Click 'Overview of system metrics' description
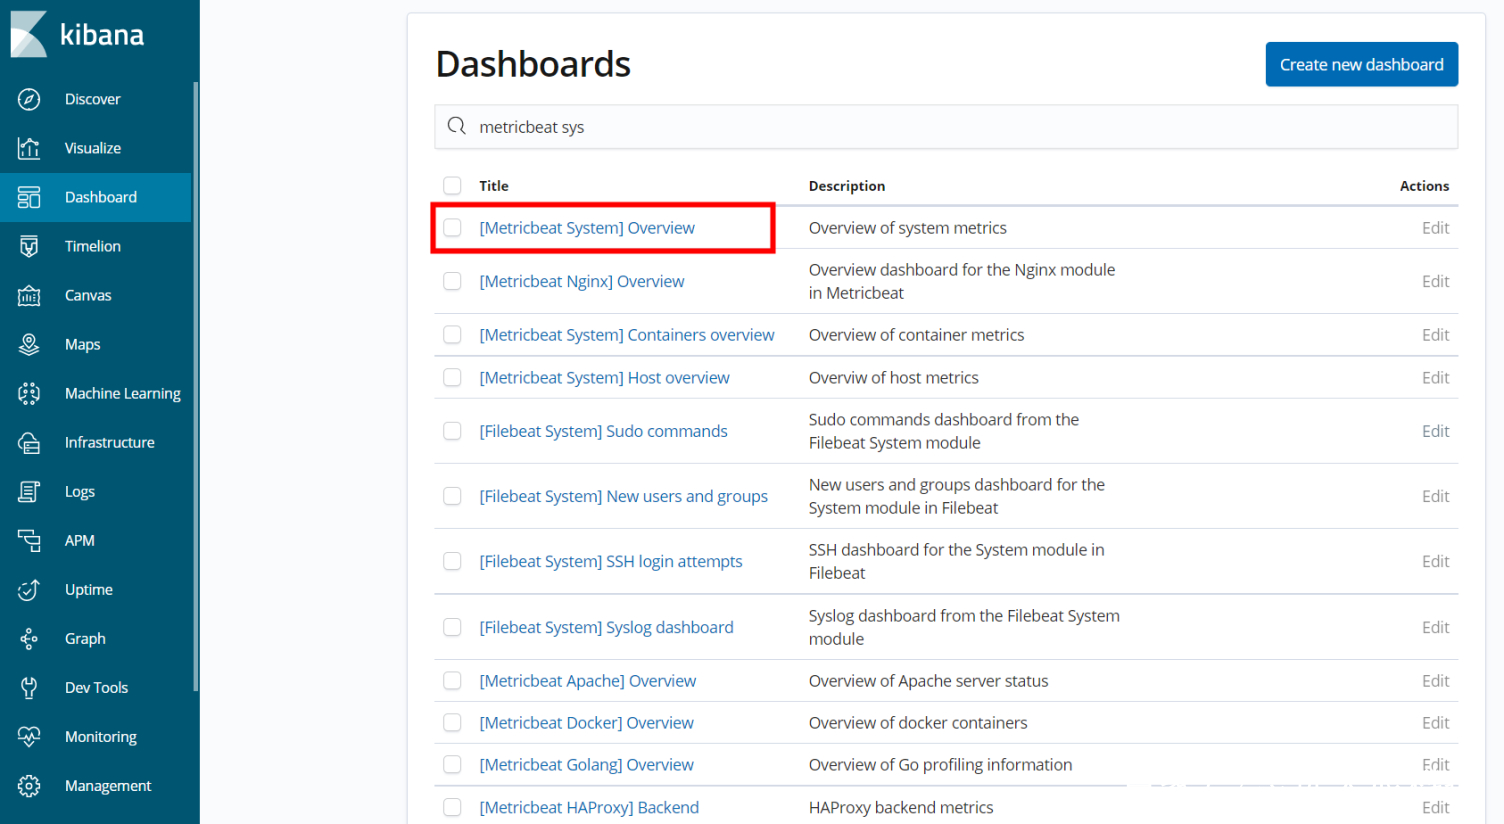Image resolution: width=1504 pixels, height=824 pixels. 907,228
